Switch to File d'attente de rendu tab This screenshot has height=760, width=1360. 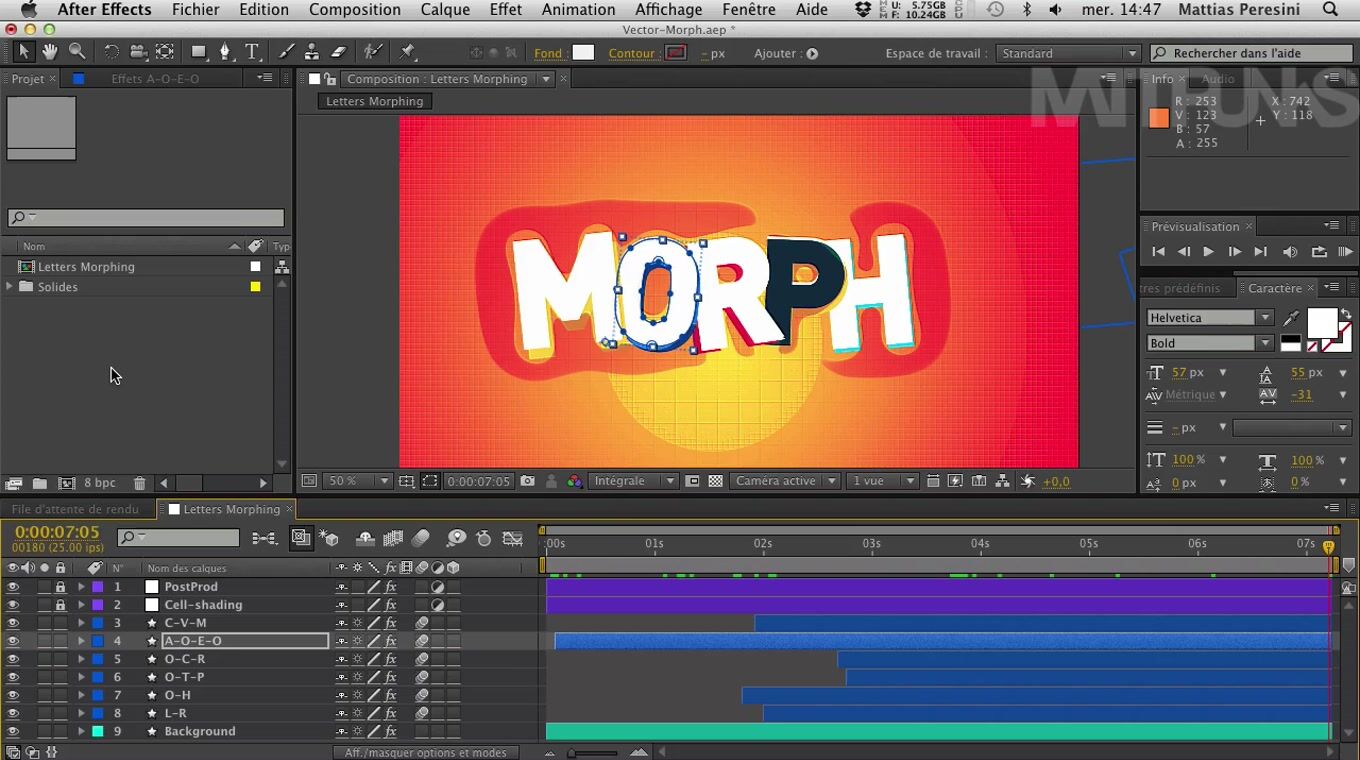pos(75,509)
